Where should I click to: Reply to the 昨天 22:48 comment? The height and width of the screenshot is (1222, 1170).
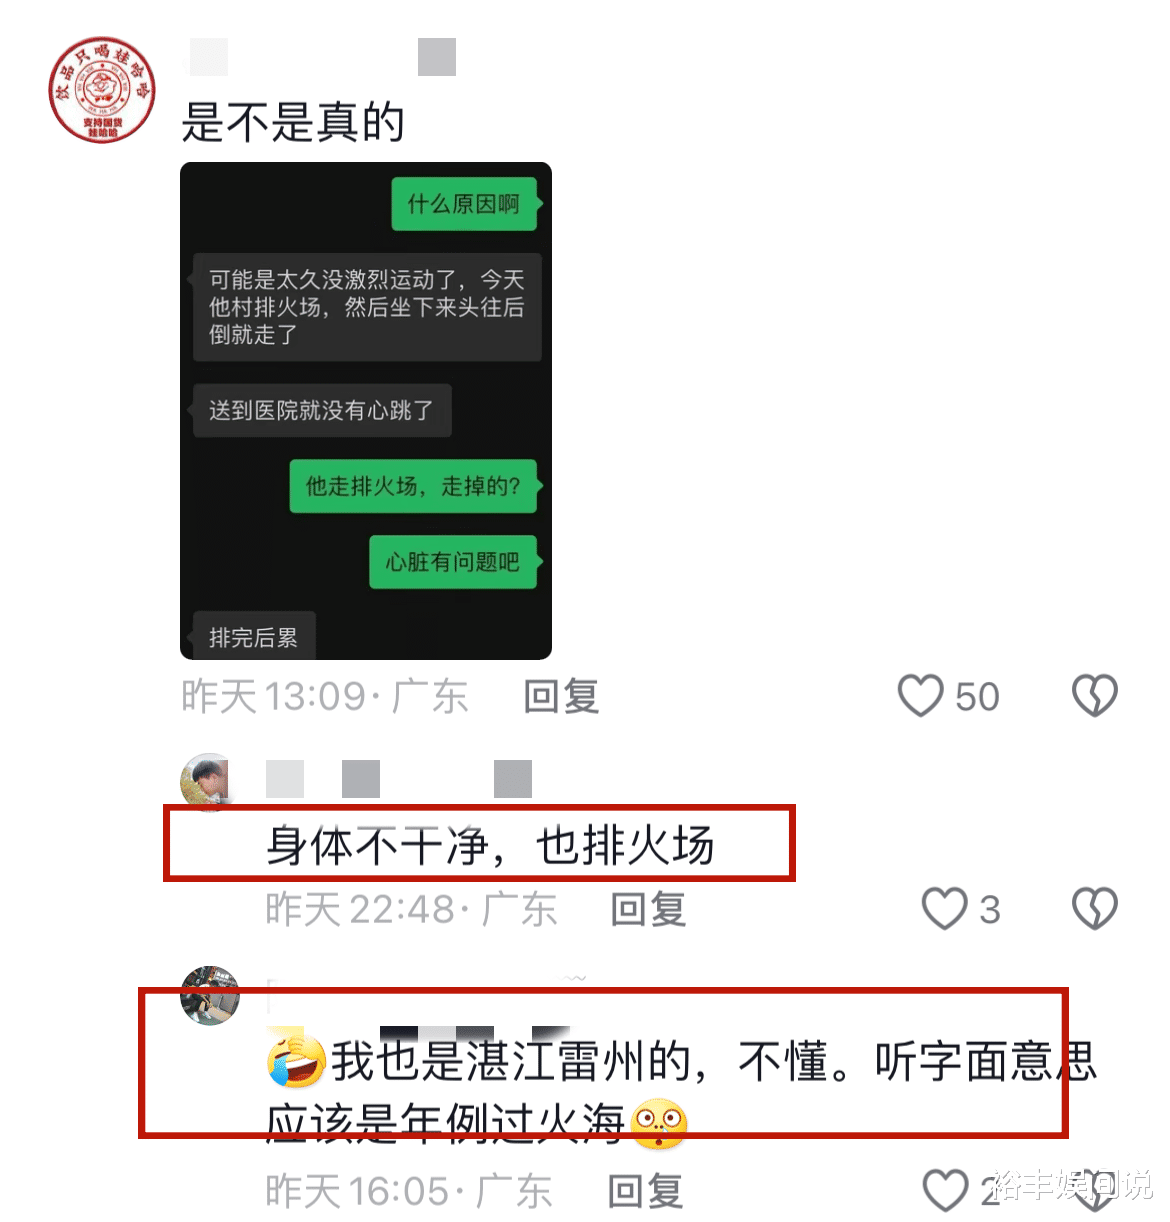tap(648, 909)
